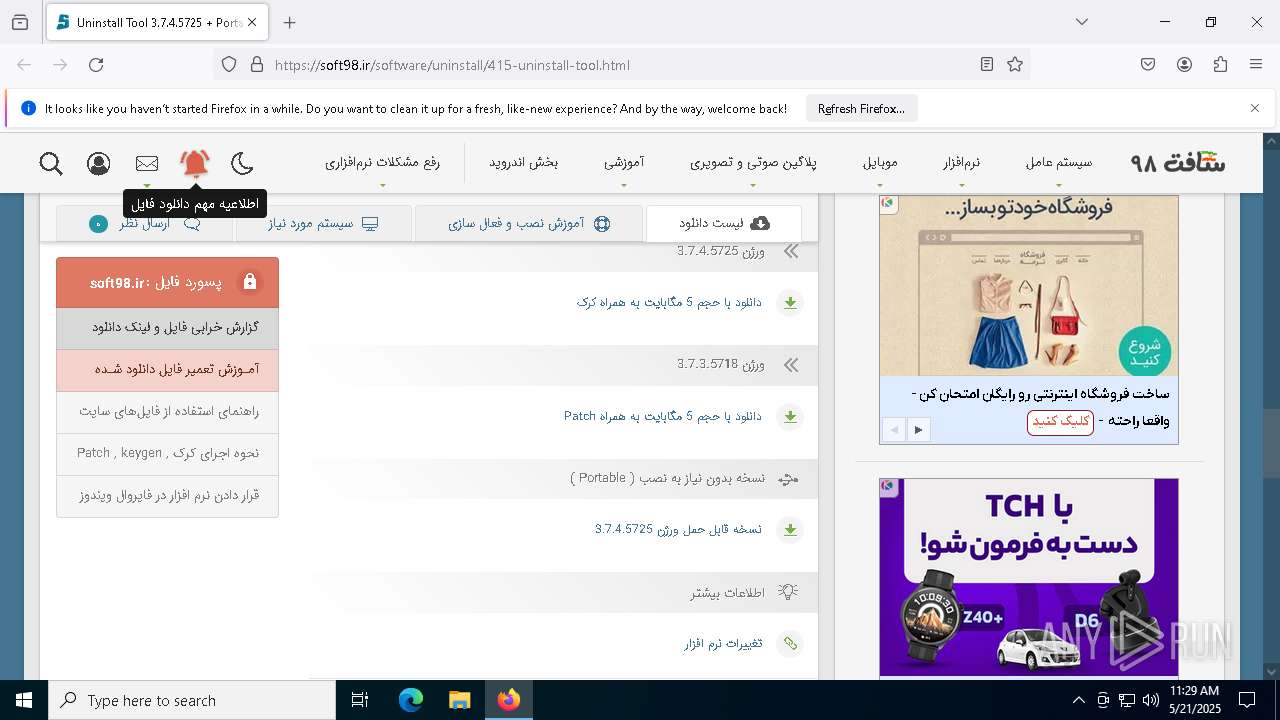The width and height of the screenshot is (1280, 720).
Task: Expand the سیستم عامل menu
Action: pos(1059,162)
